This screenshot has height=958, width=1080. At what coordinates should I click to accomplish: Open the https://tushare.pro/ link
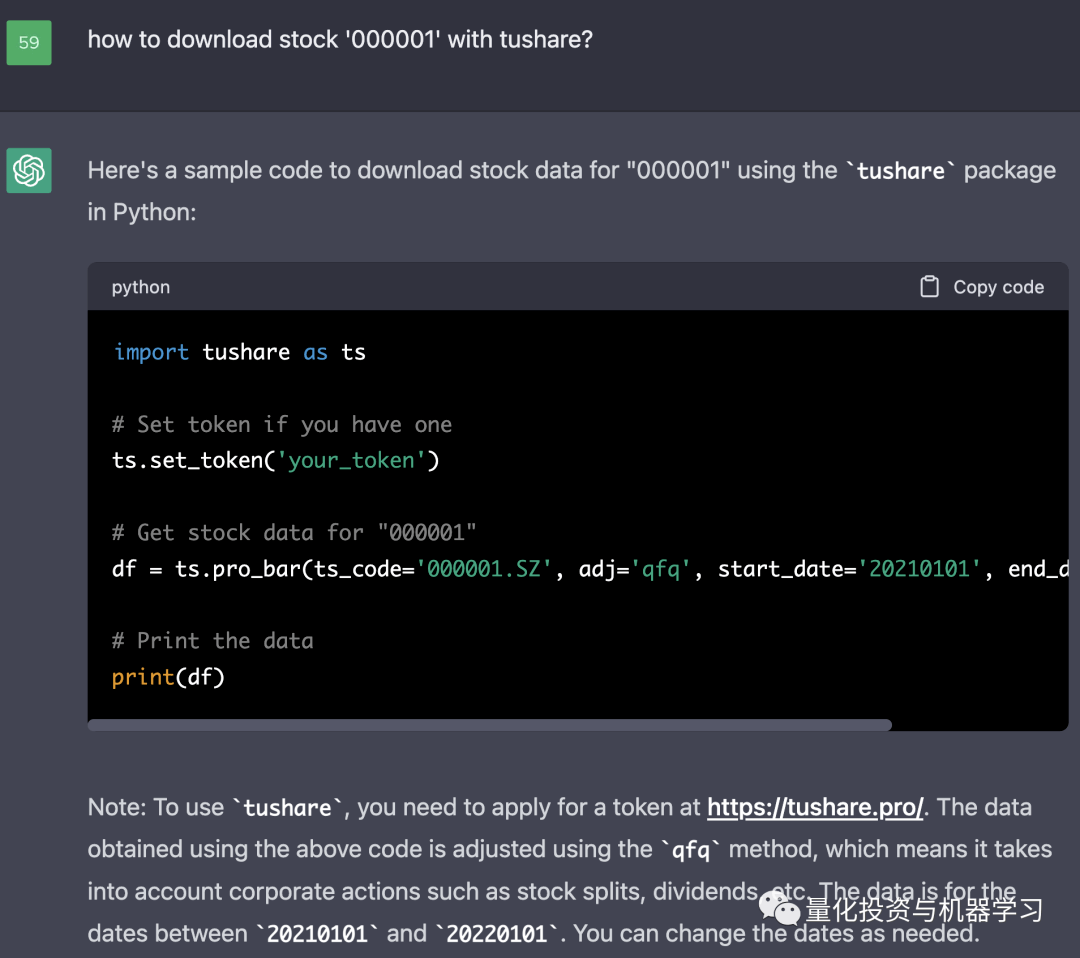point(815,807)
